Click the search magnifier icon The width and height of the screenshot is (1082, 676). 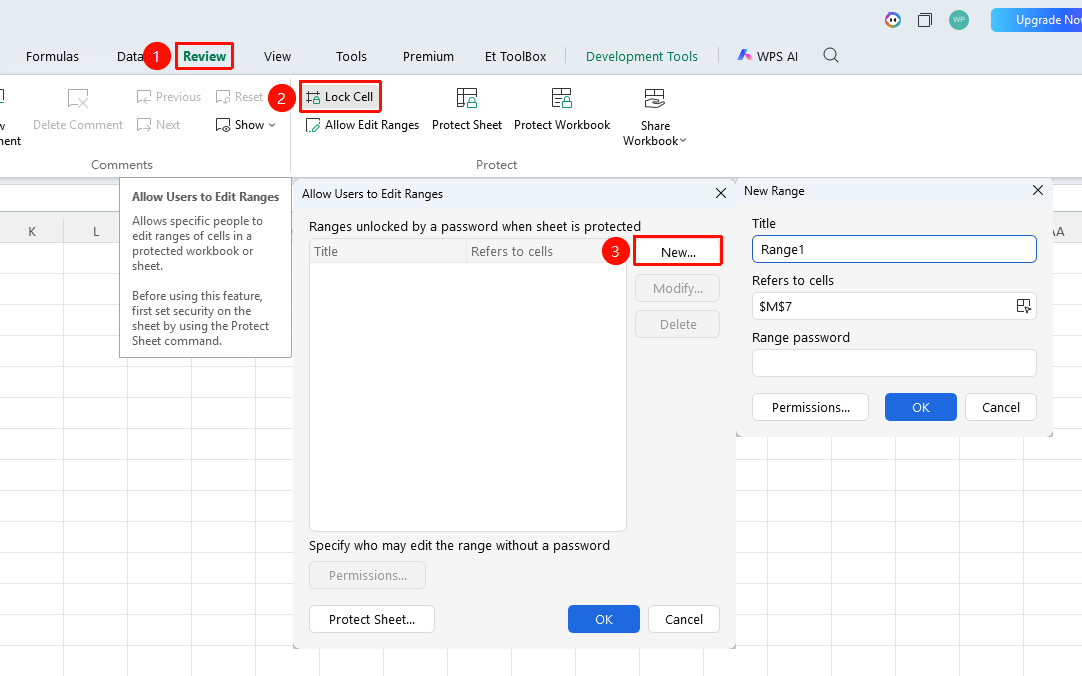(831, 56)
